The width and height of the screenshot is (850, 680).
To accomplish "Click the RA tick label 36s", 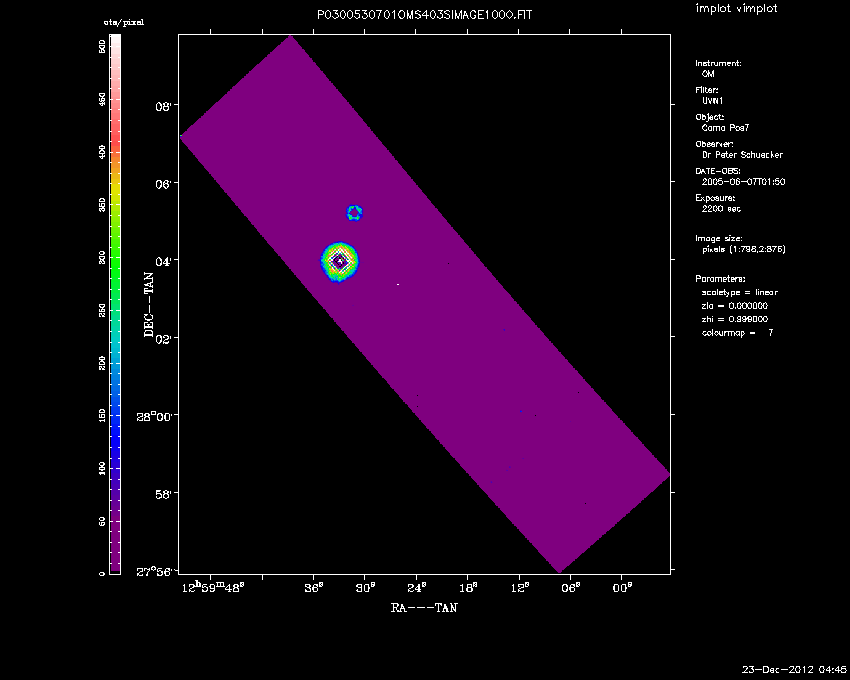I will tap(314, 588).
